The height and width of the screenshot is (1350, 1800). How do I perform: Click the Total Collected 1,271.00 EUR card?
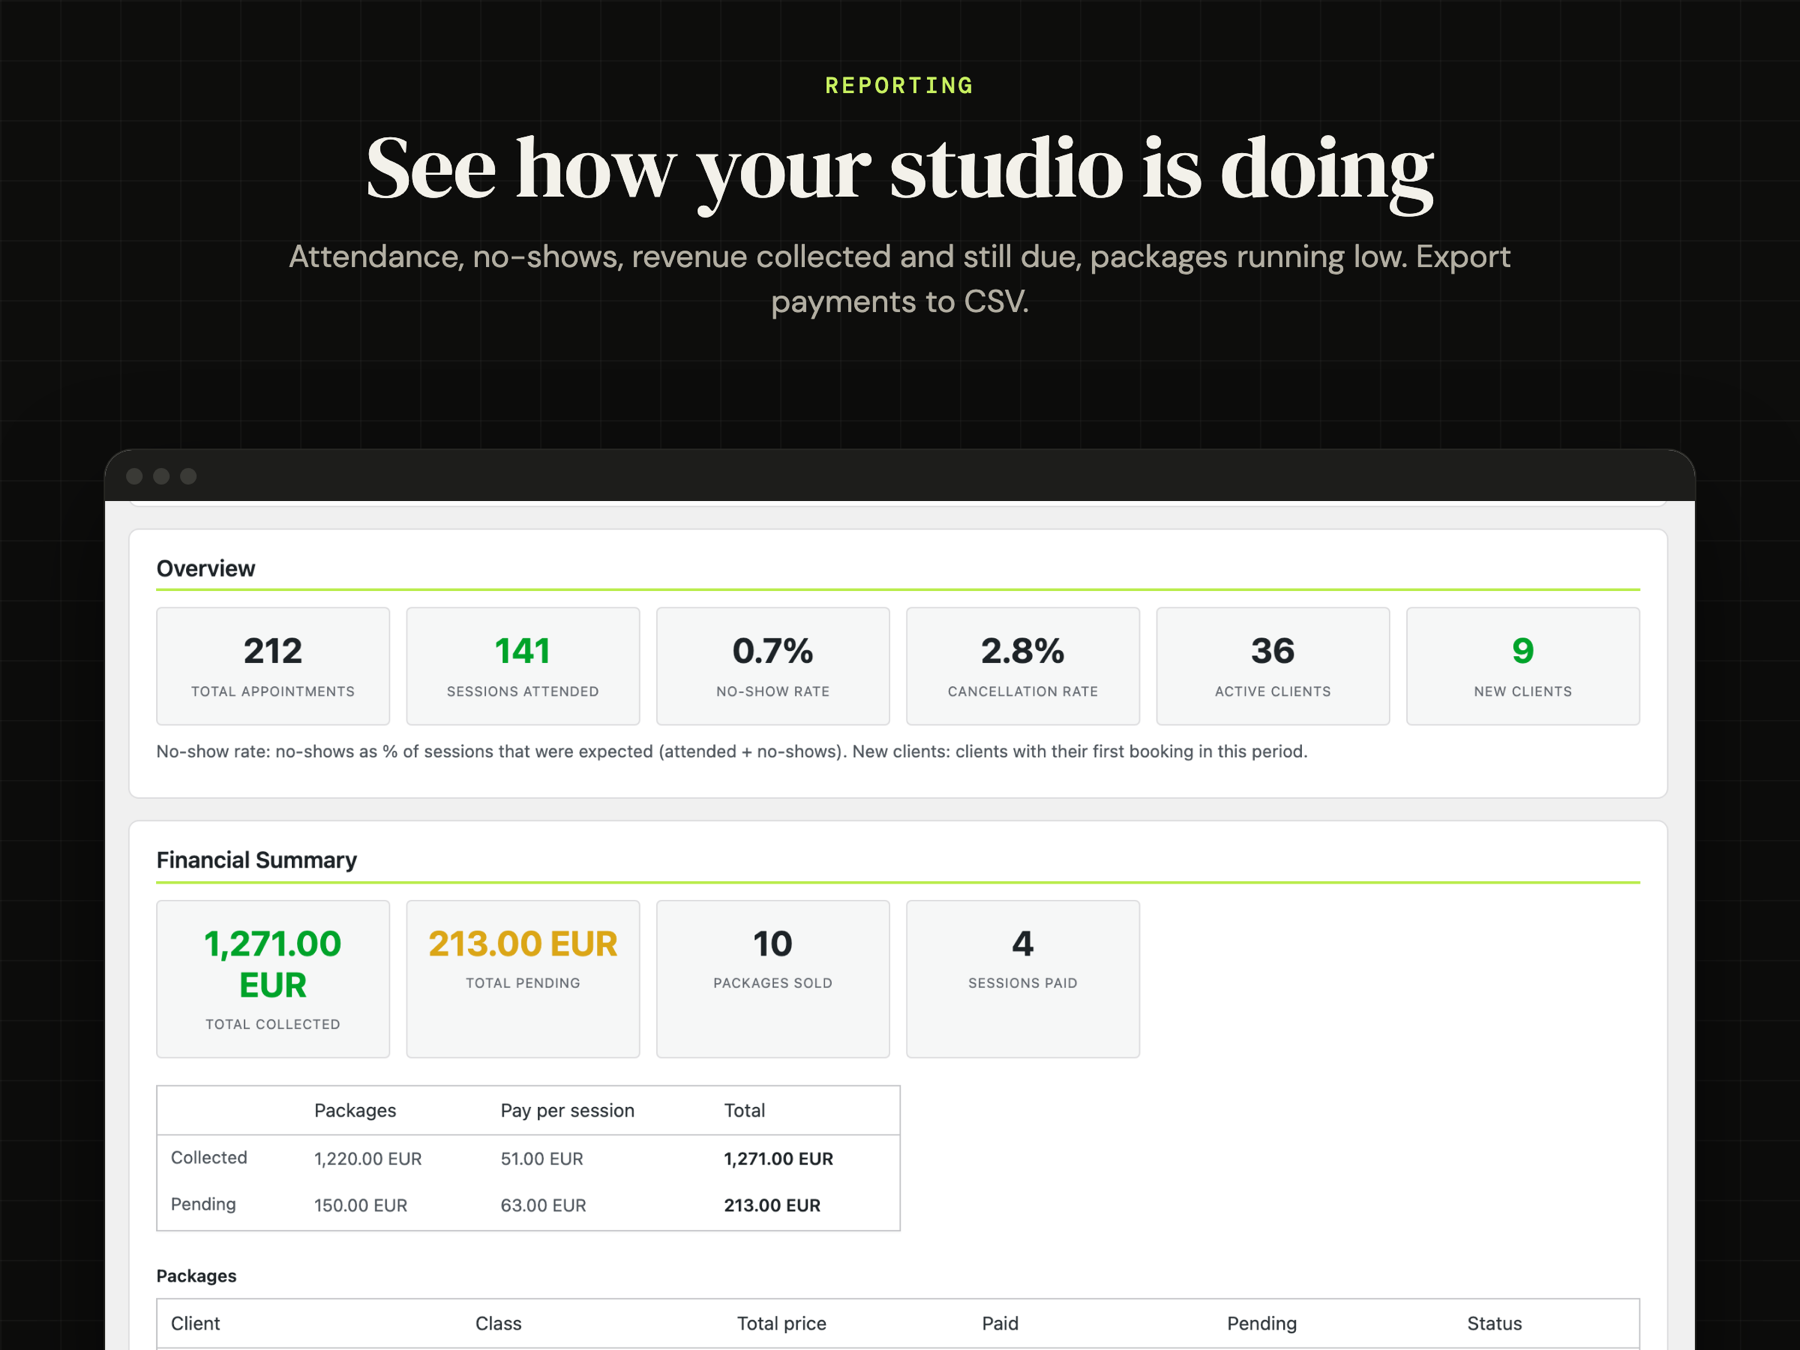[x=273, y=979]
